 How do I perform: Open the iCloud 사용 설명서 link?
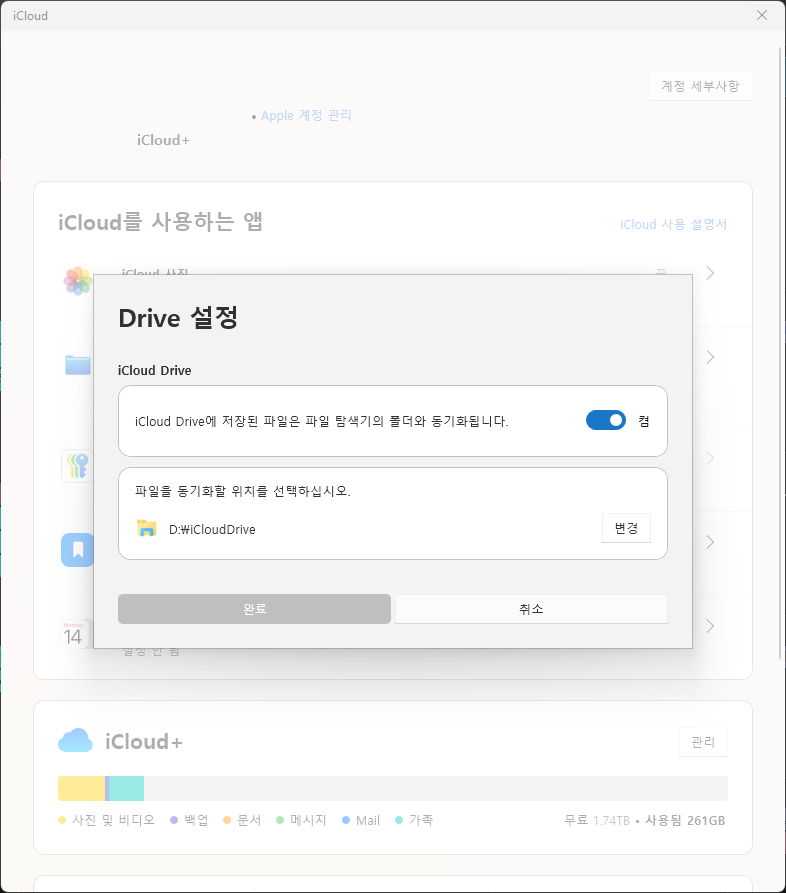673,224
